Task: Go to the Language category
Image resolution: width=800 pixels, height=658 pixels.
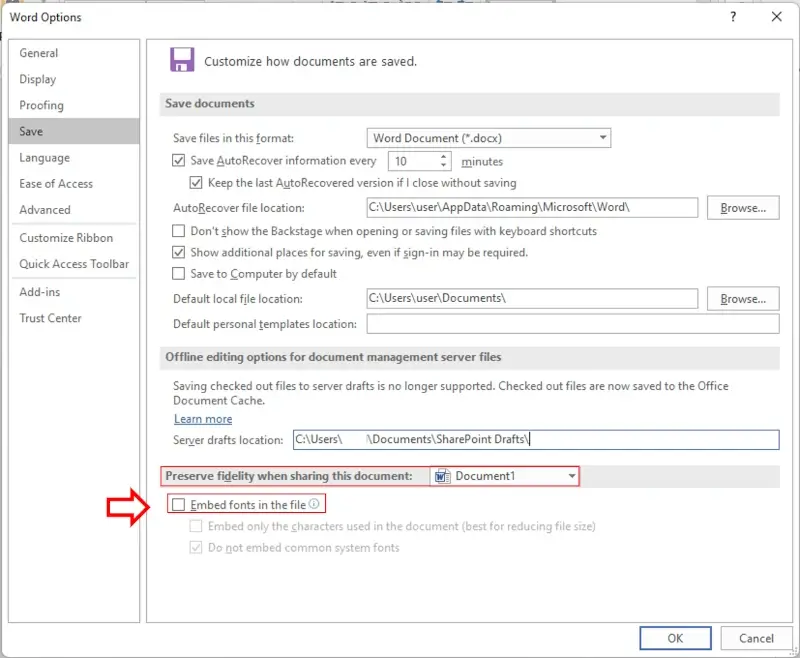Action: pos(74,158)
